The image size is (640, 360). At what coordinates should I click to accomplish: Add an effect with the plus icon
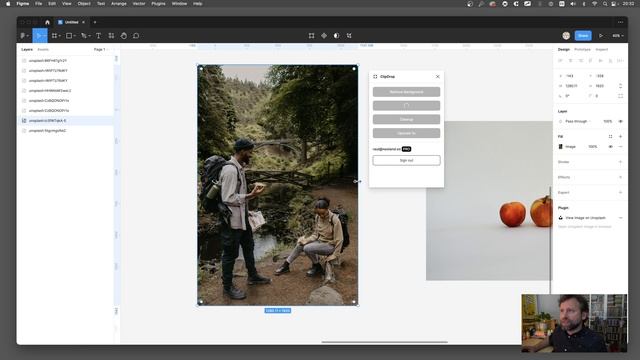(x=620, y=177)
